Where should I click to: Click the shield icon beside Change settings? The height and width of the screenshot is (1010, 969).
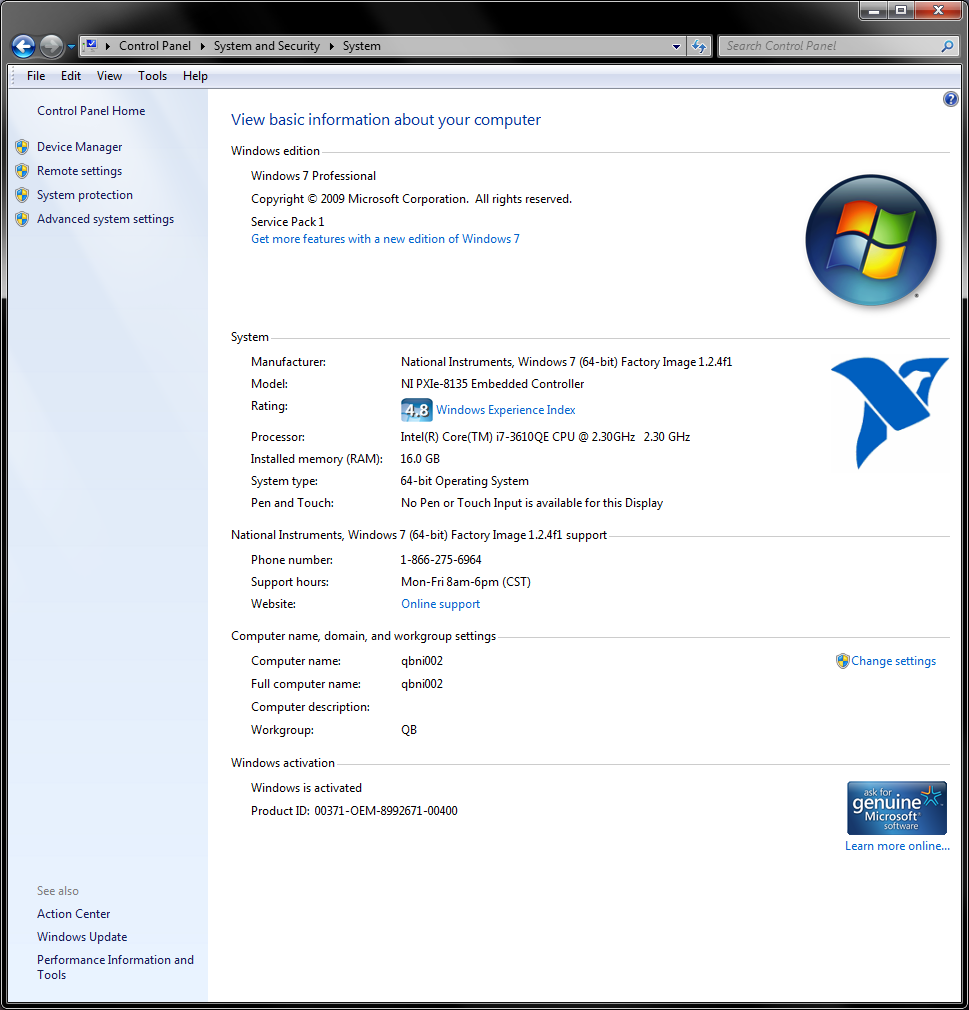coord(842,661)
